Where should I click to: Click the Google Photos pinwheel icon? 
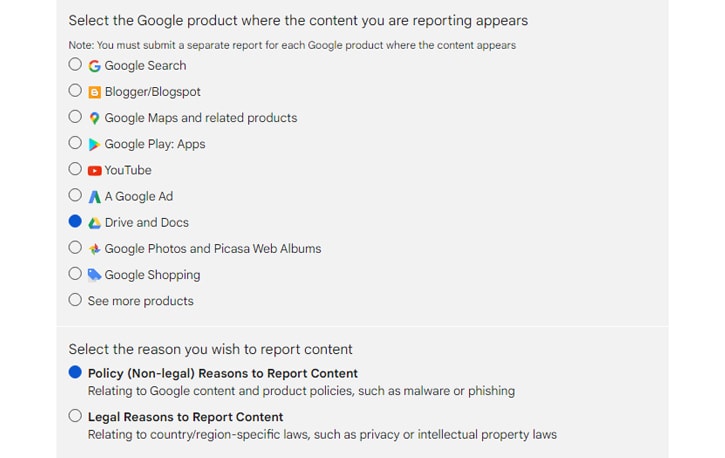94,249
